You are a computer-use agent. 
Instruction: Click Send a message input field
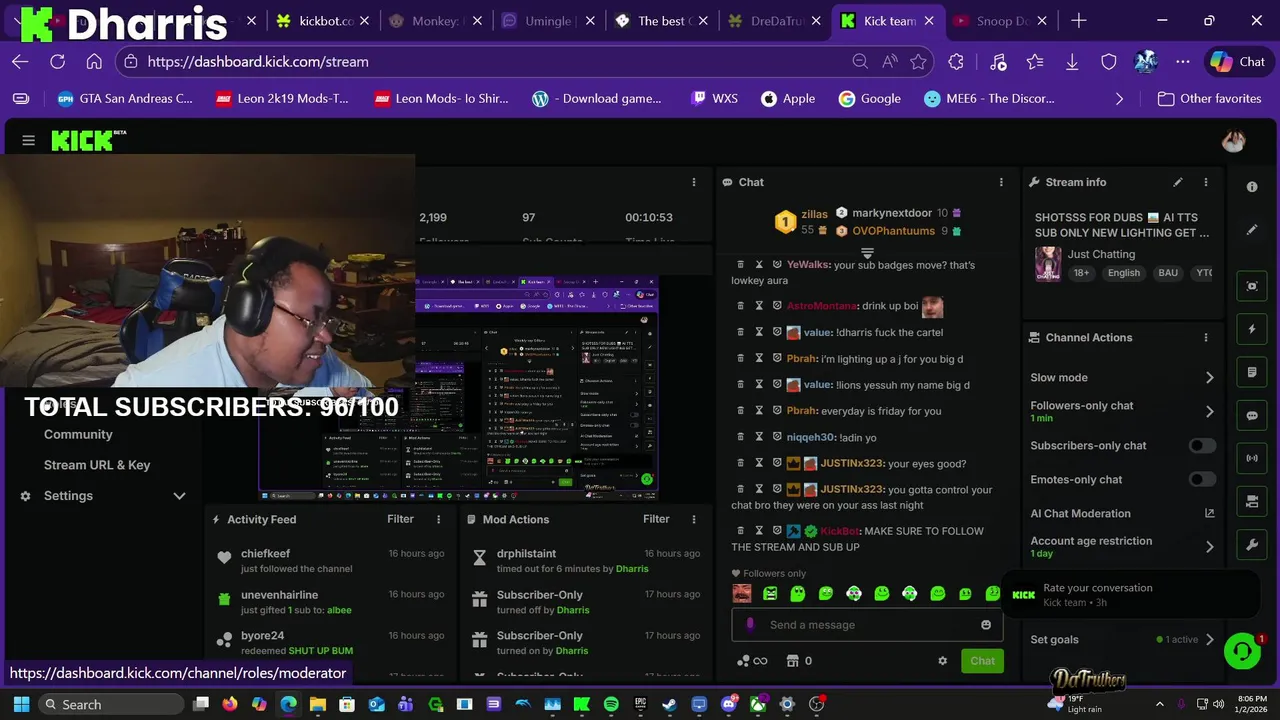point(867,625)
